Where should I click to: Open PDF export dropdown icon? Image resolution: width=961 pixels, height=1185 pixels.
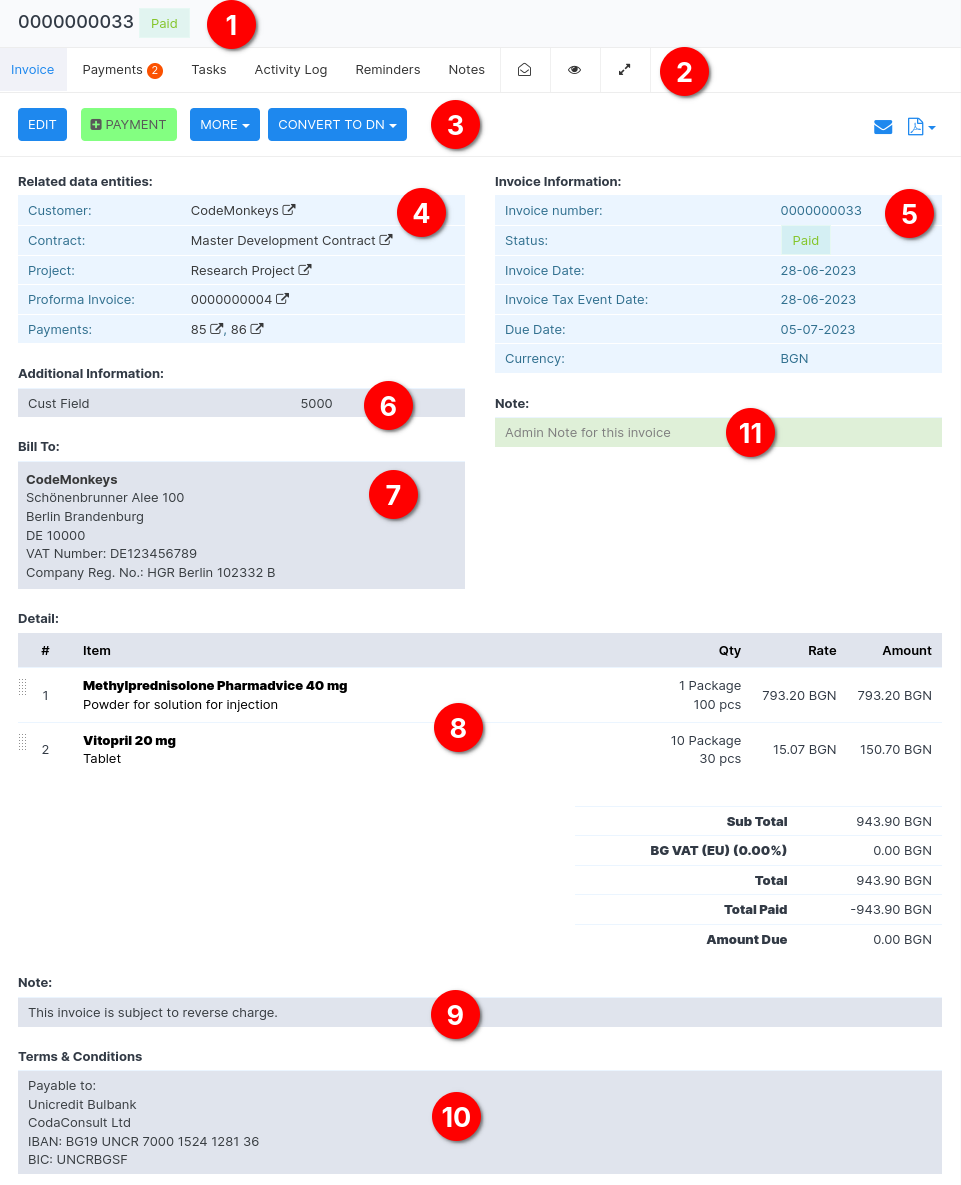pyautogui.click(x=920, y=127)
